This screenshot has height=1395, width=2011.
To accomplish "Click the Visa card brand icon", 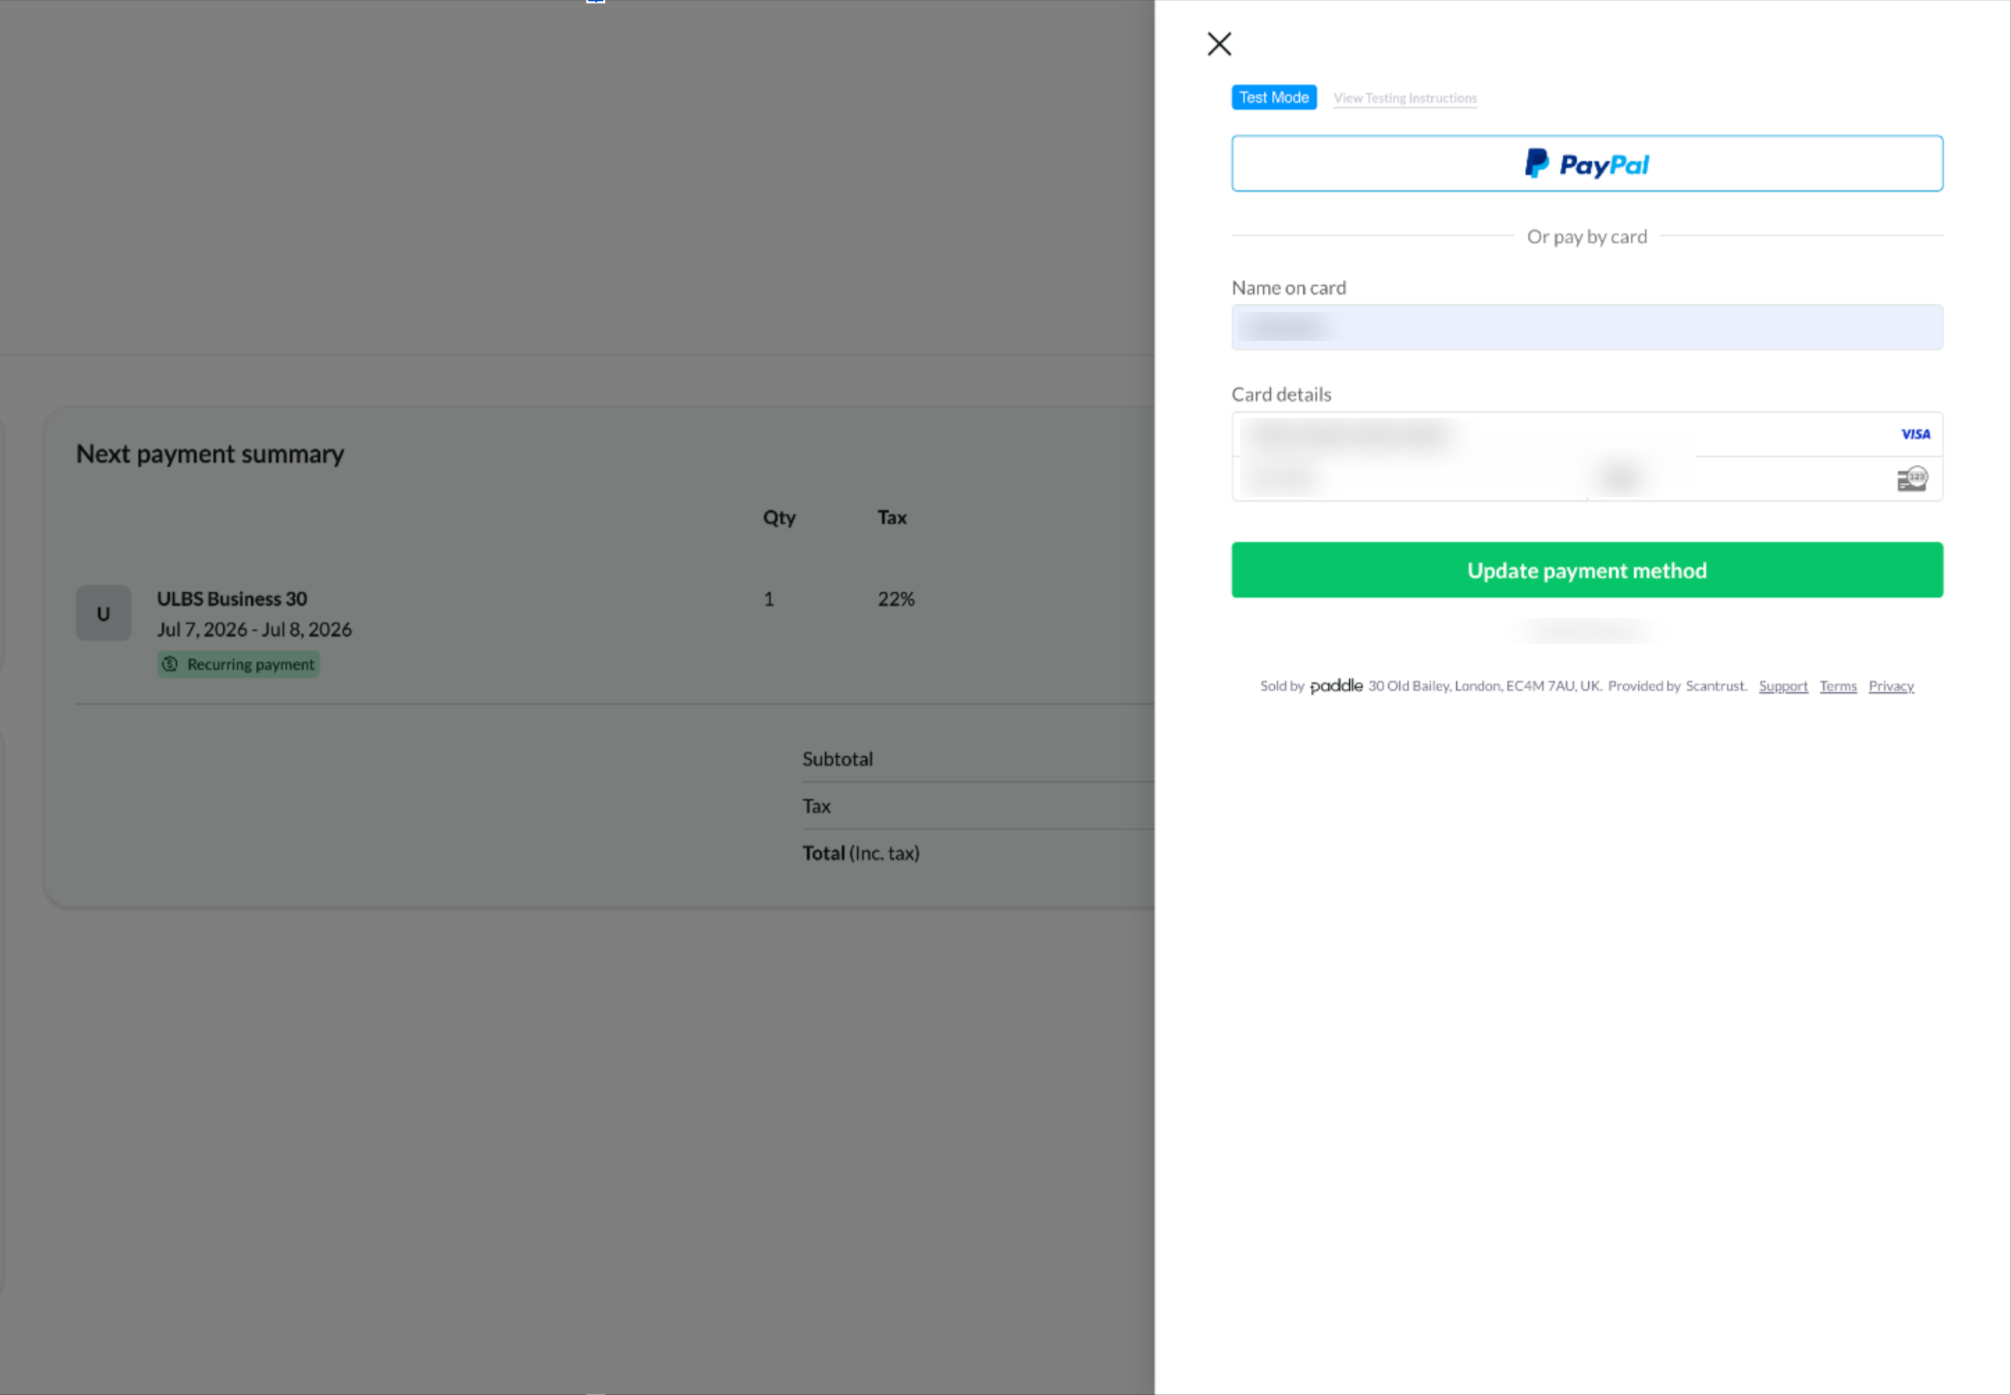I will [1915, 434].
